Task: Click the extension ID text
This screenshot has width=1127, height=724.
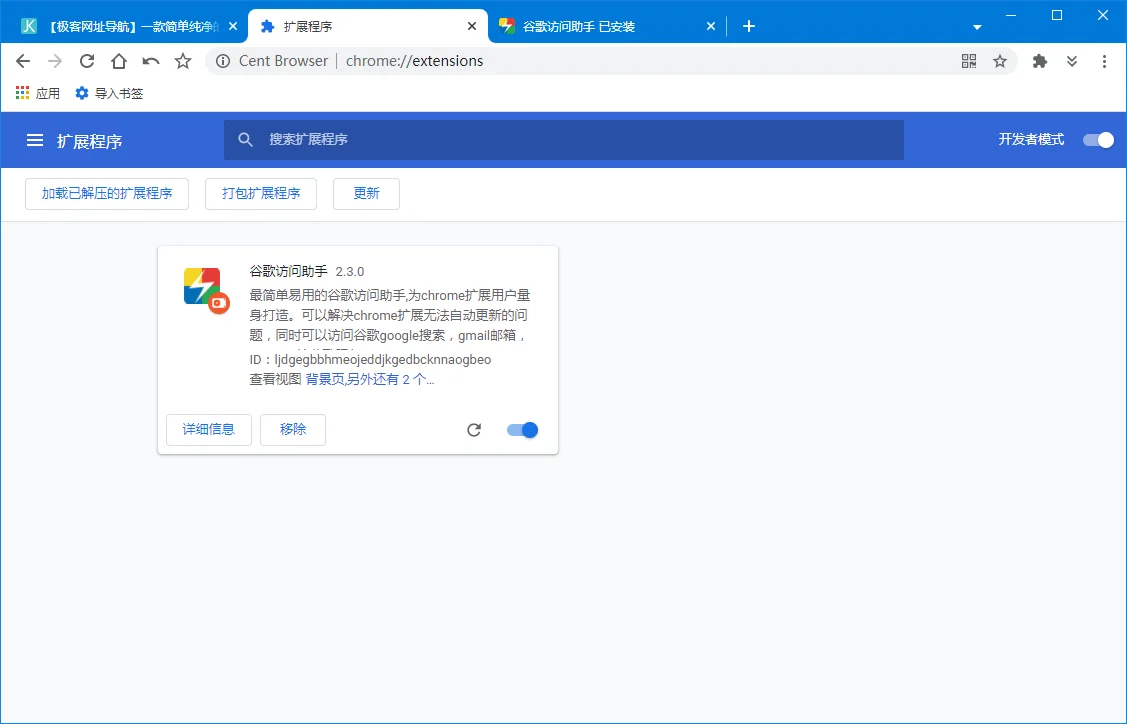Action: click(370, 359)
